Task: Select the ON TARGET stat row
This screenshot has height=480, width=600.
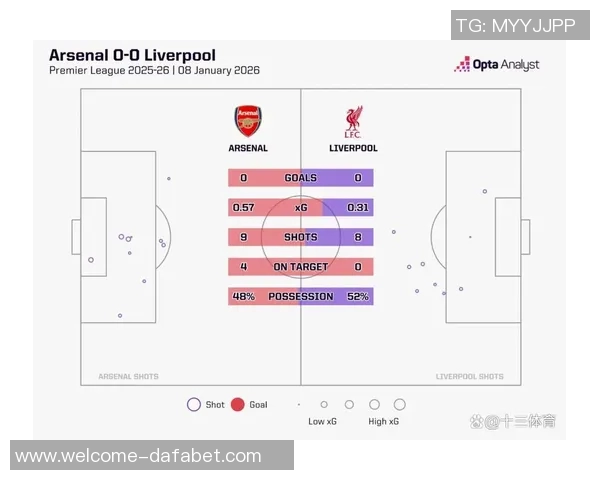Action: (300, 267)
